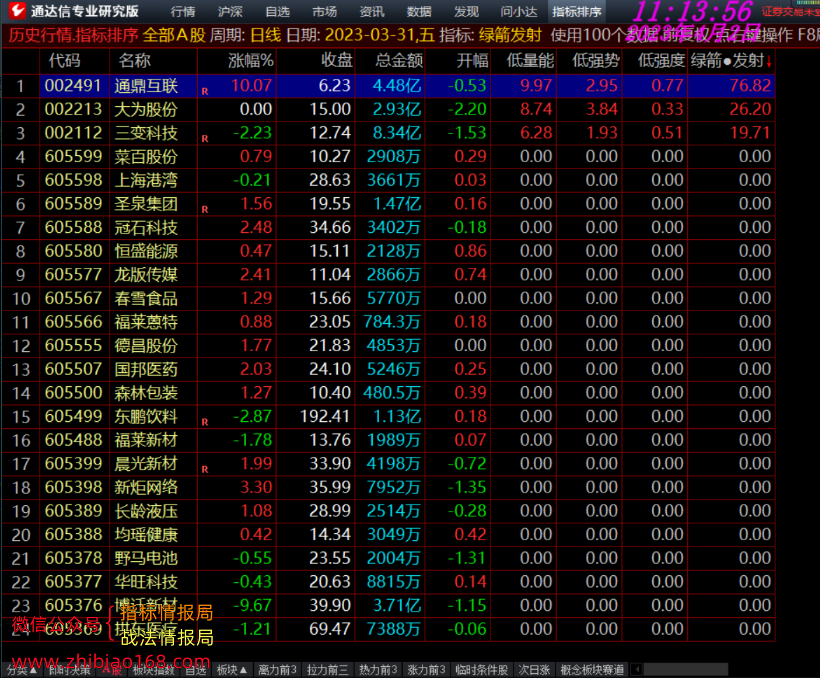The image size is (820, 678).
Task: Open the 自选 menu in the top bar
Action: pyautogui.click(x=278, y=12)
